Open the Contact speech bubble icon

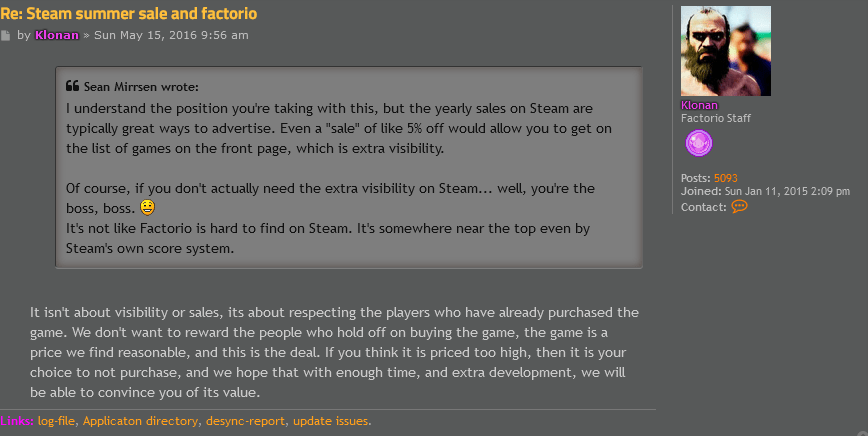click(x=739, y=206)
